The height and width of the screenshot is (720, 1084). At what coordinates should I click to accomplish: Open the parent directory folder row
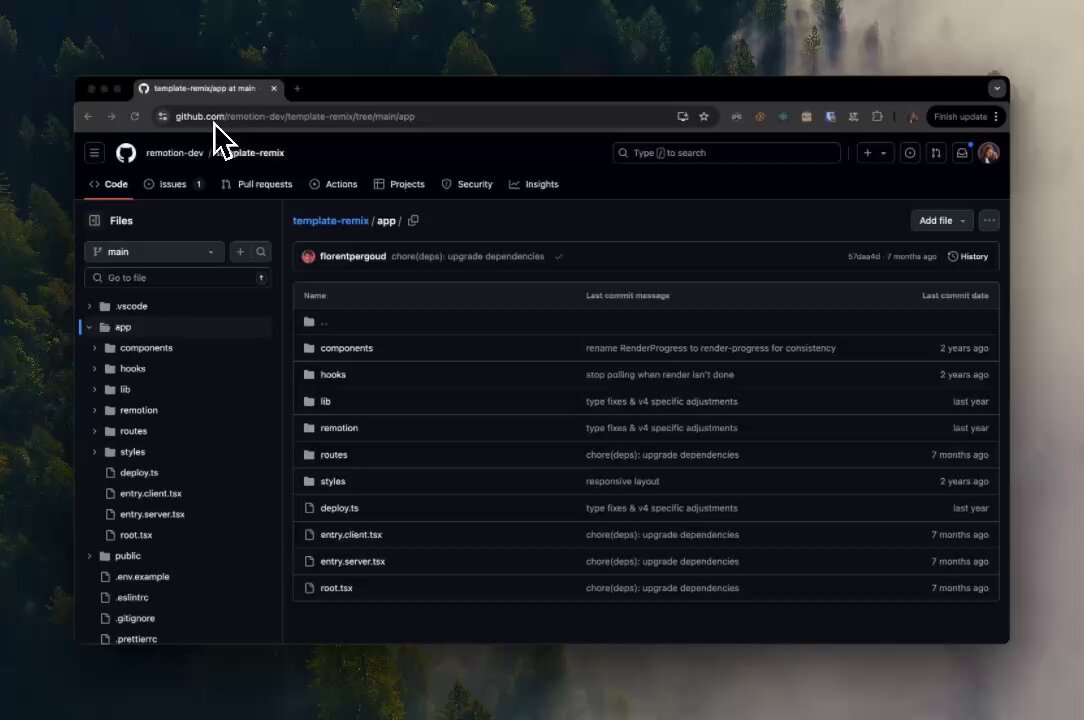646,322
